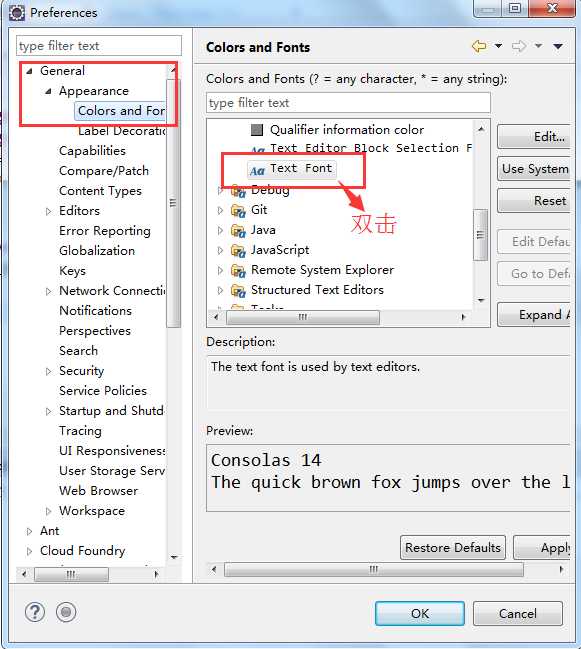Focus the left sidebar filter text field
581x649 pixels.
point(99,46)
